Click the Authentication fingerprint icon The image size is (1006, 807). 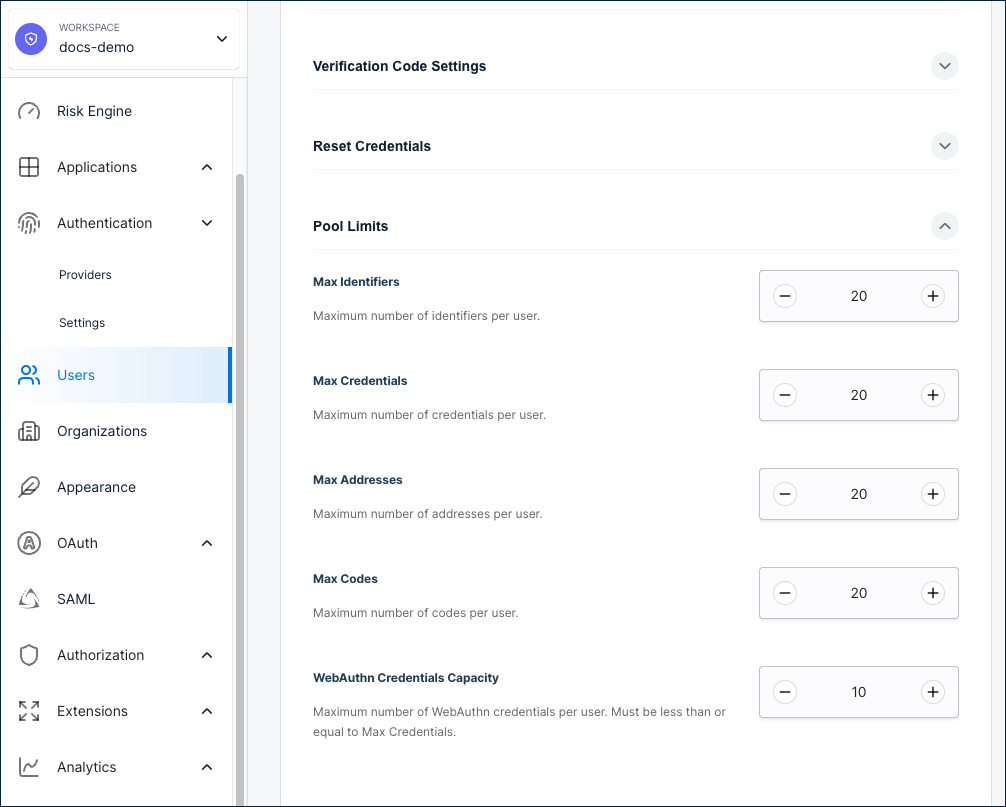[28, 223]
